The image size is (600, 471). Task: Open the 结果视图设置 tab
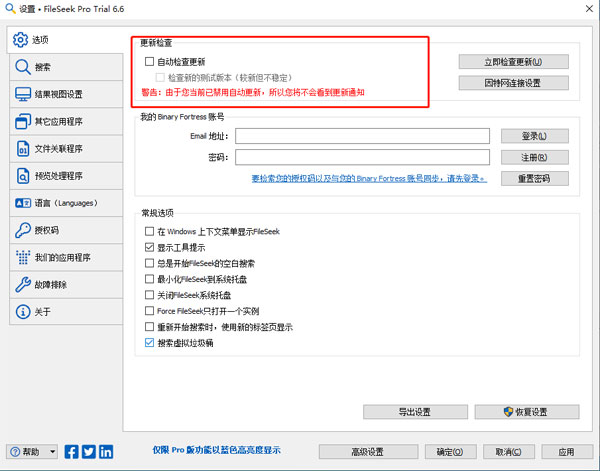click(x=66, y=94)
